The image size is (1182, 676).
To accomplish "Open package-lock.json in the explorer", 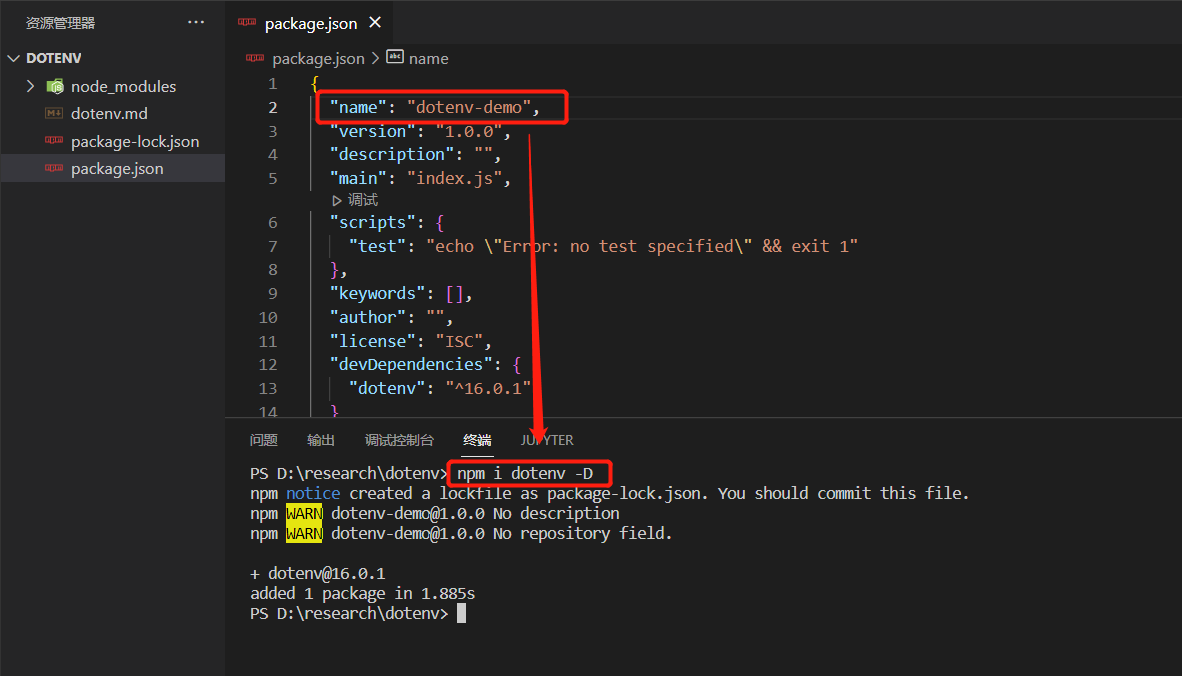I will click(x=135, y=142).
